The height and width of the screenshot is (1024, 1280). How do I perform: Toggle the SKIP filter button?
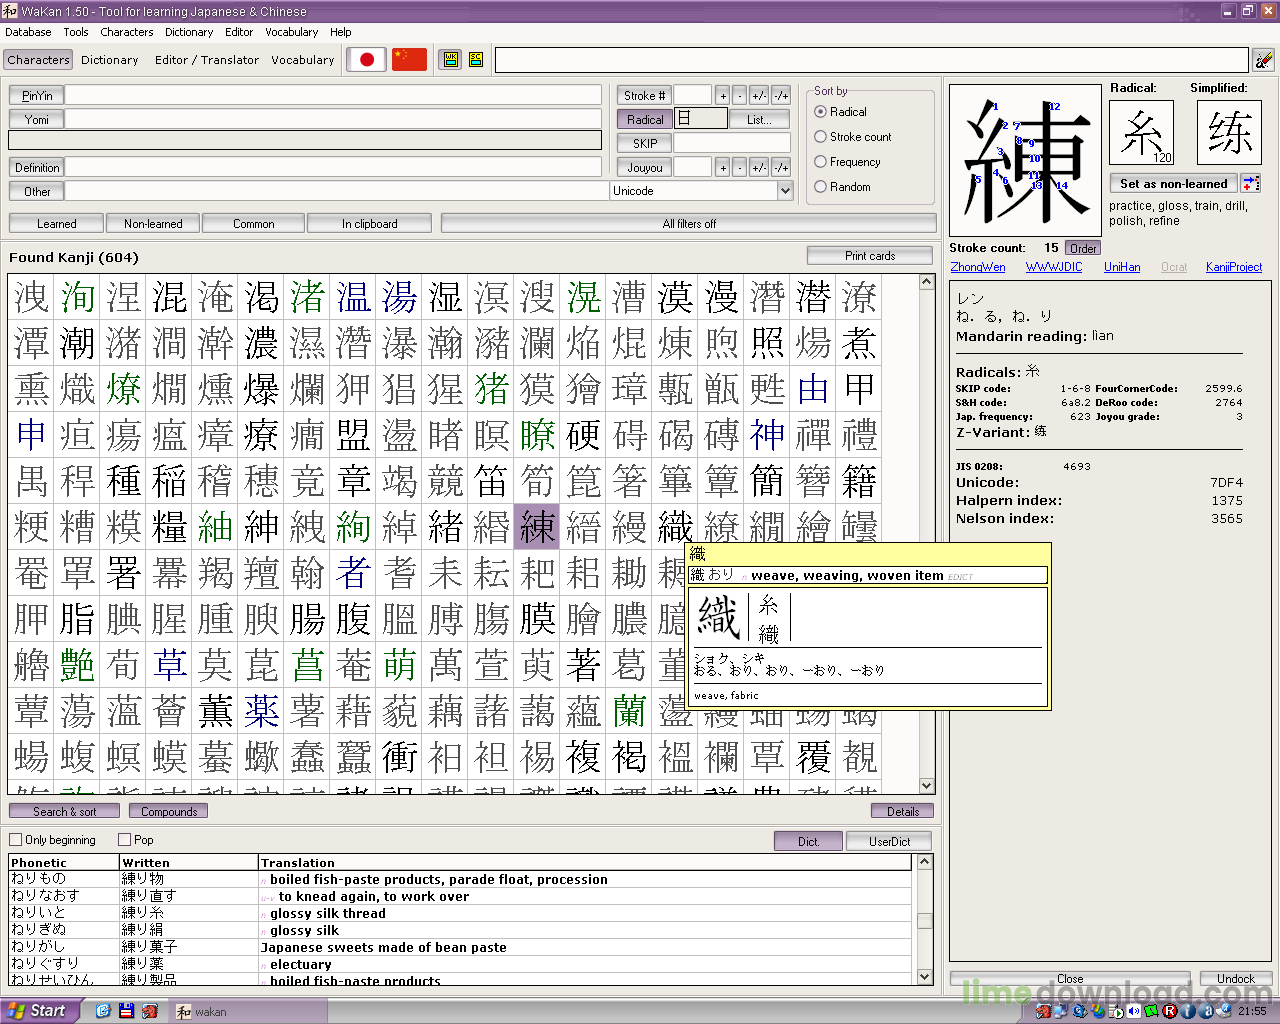click(x=644, y=143)
